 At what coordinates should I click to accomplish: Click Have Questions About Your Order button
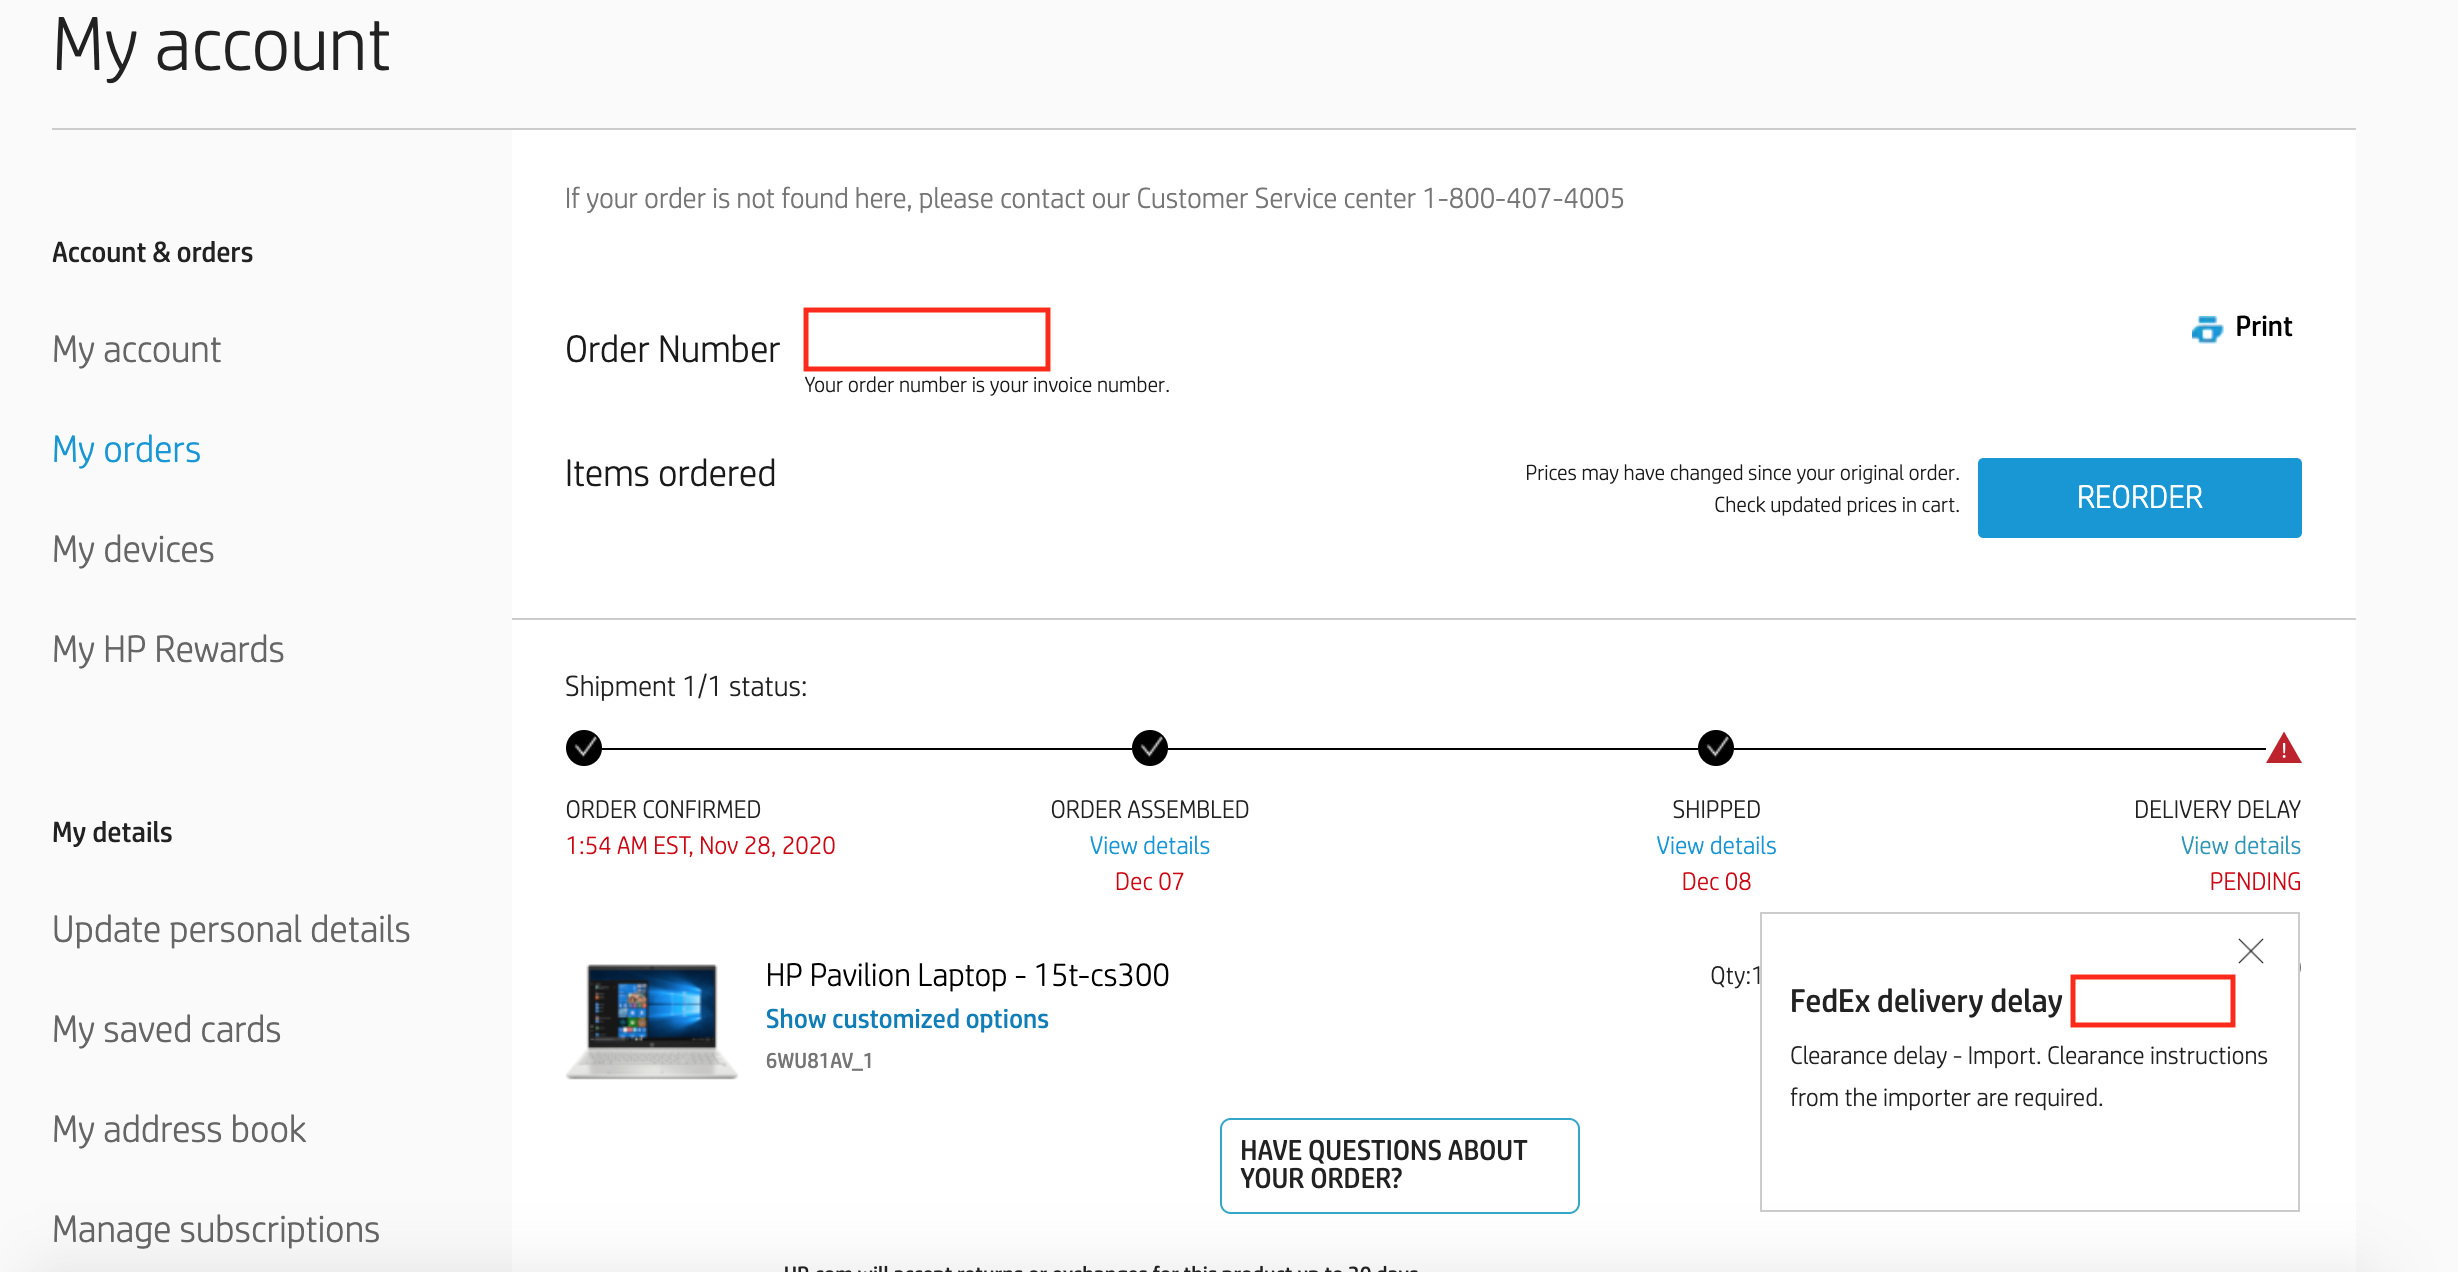[x=1398, y=1165]
